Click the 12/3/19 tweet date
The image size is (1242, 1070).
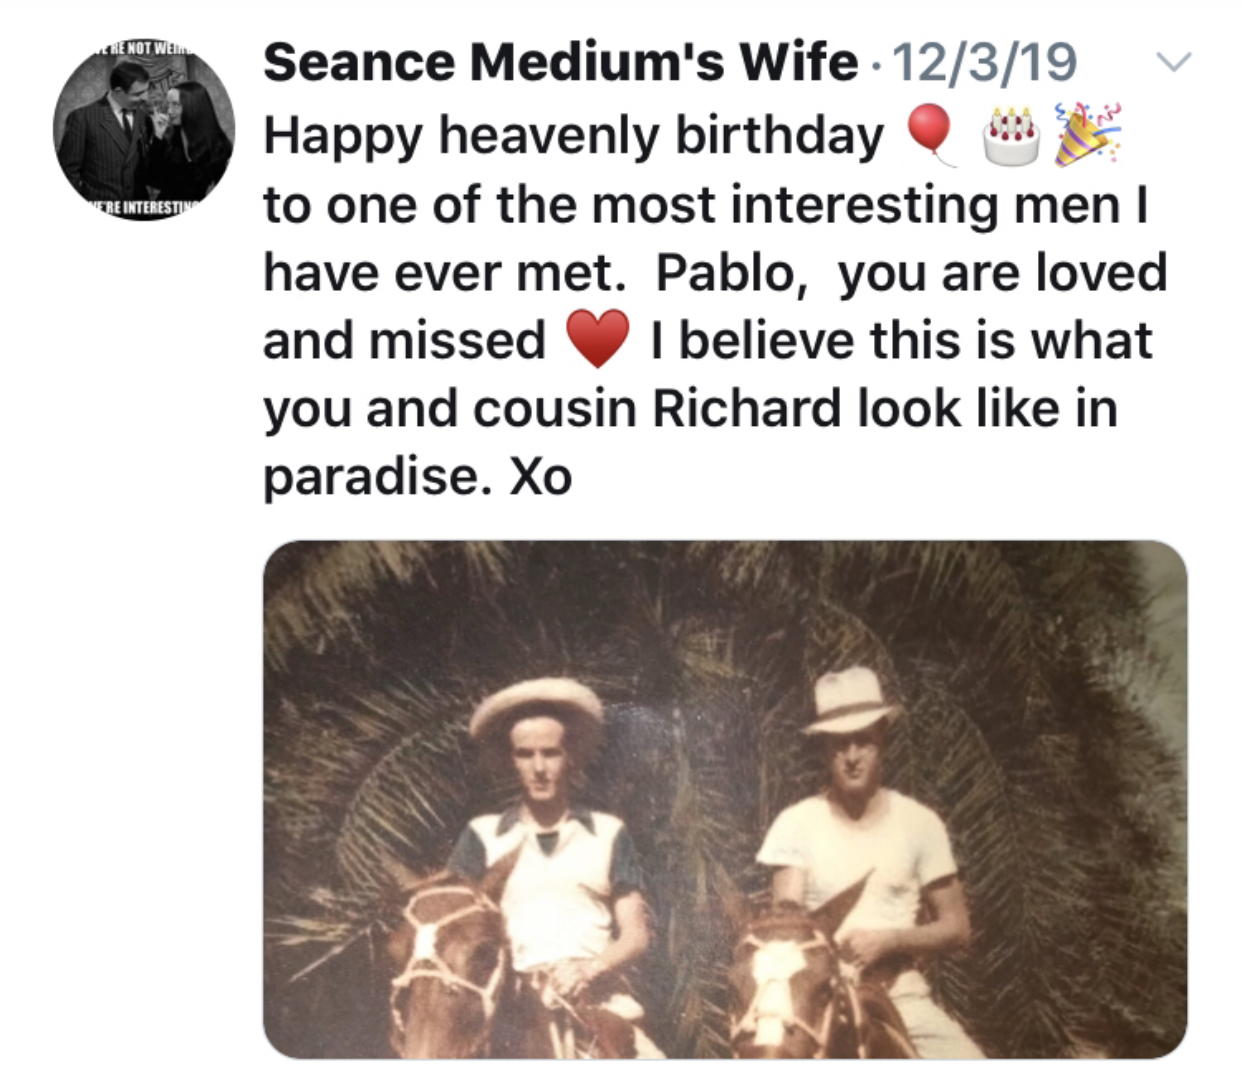click(983, 62)
